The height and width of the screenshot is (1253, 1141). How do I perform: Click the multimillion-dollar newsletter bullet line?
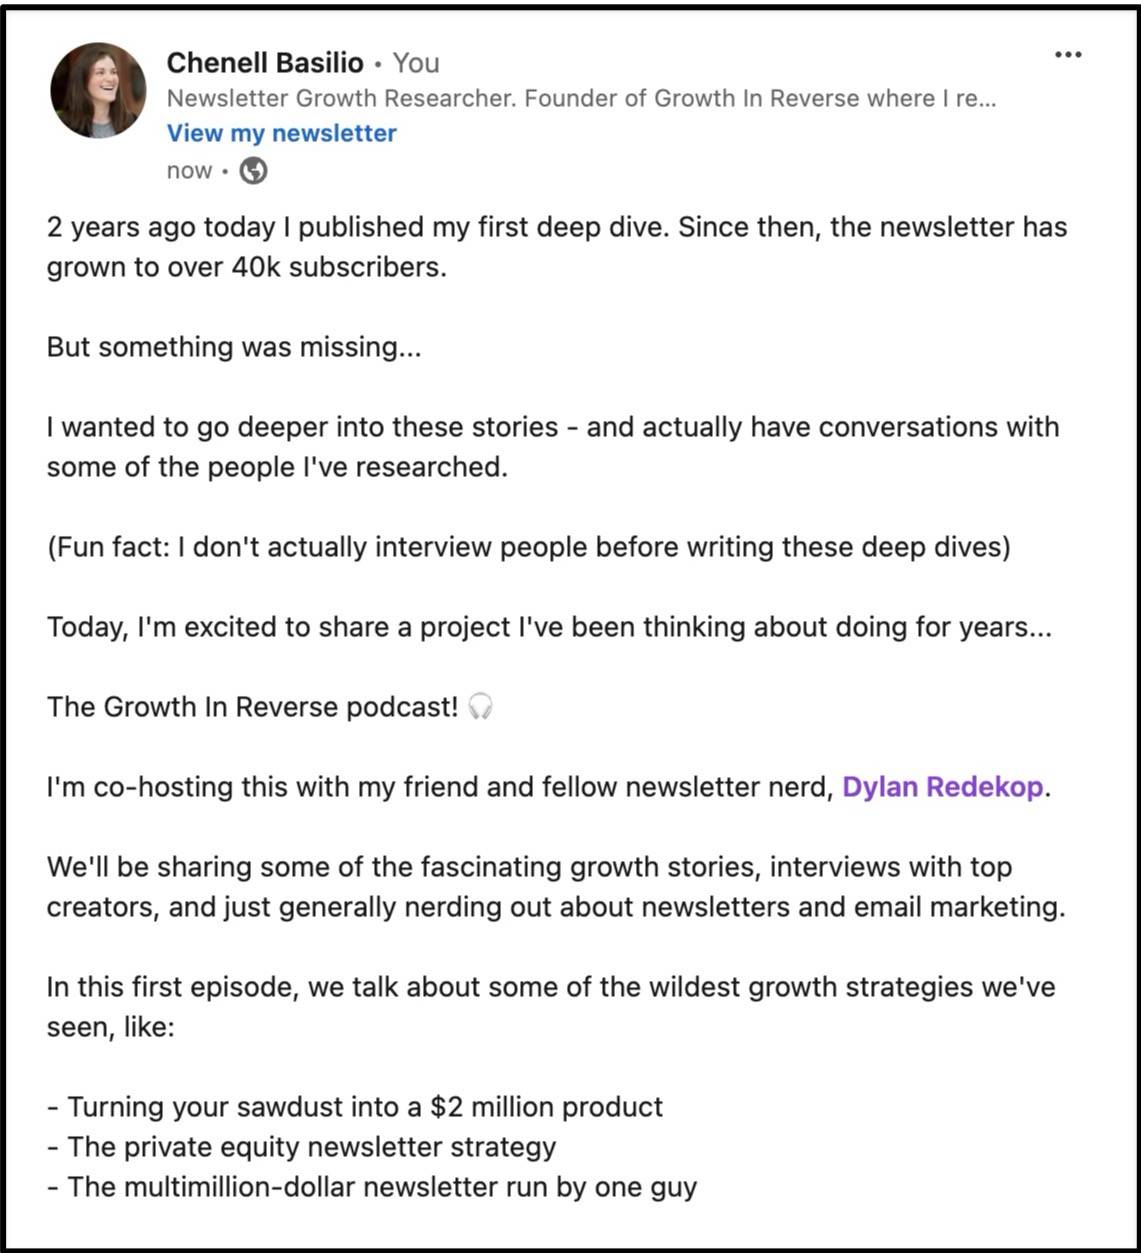(x=372, y=1187)
